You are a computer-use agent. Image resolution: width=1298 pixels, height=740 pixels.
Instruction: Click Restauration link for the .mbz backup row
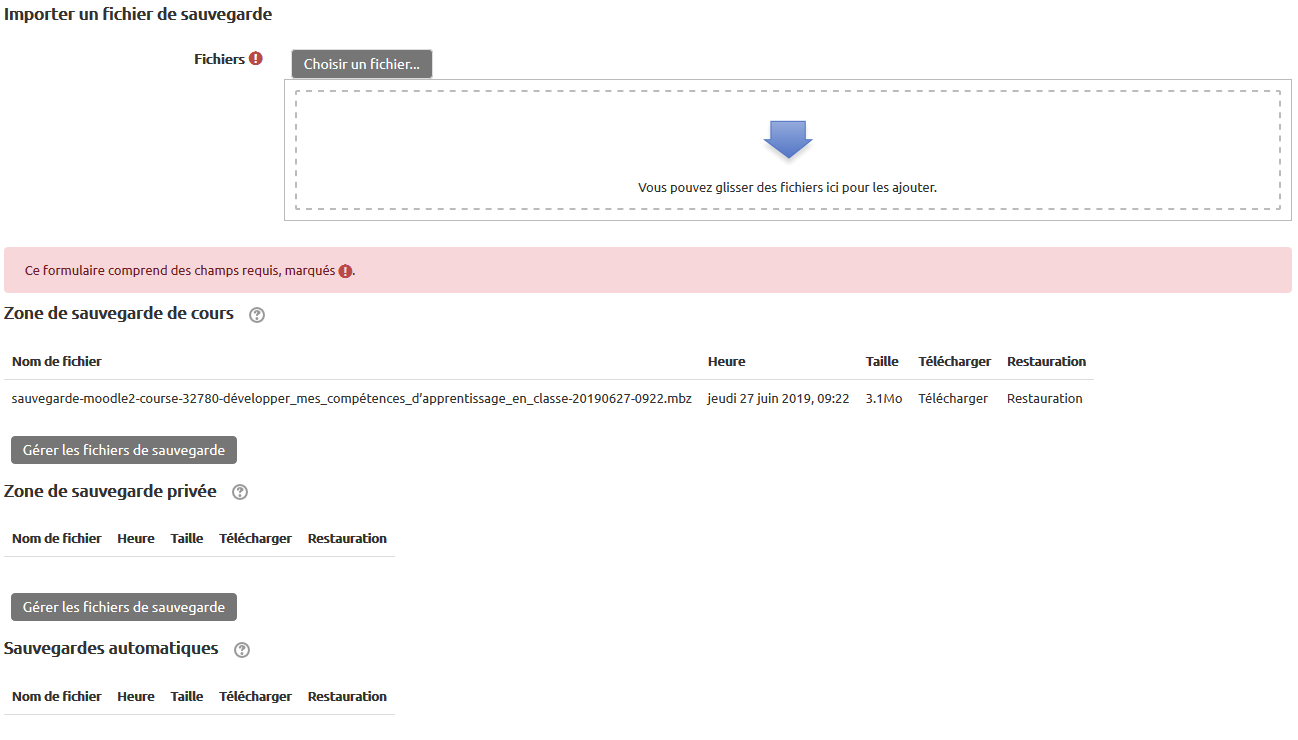[1044, 398]
